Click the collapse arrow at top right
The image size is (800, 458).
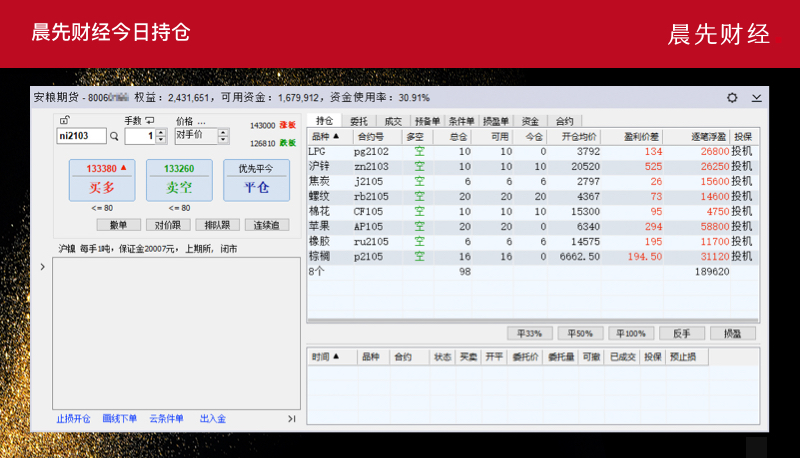point(756,98)
